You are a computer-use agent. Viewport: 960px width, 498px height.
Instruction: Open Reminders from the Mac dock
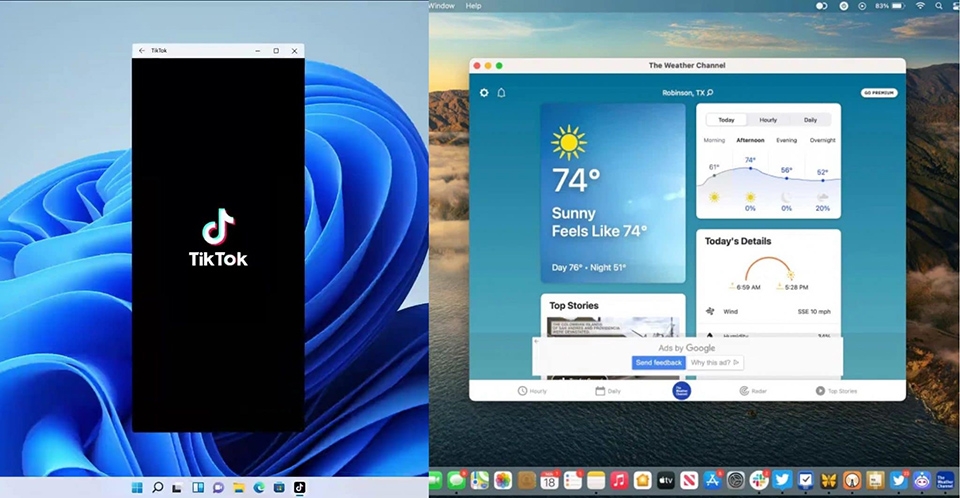point(572,481)
